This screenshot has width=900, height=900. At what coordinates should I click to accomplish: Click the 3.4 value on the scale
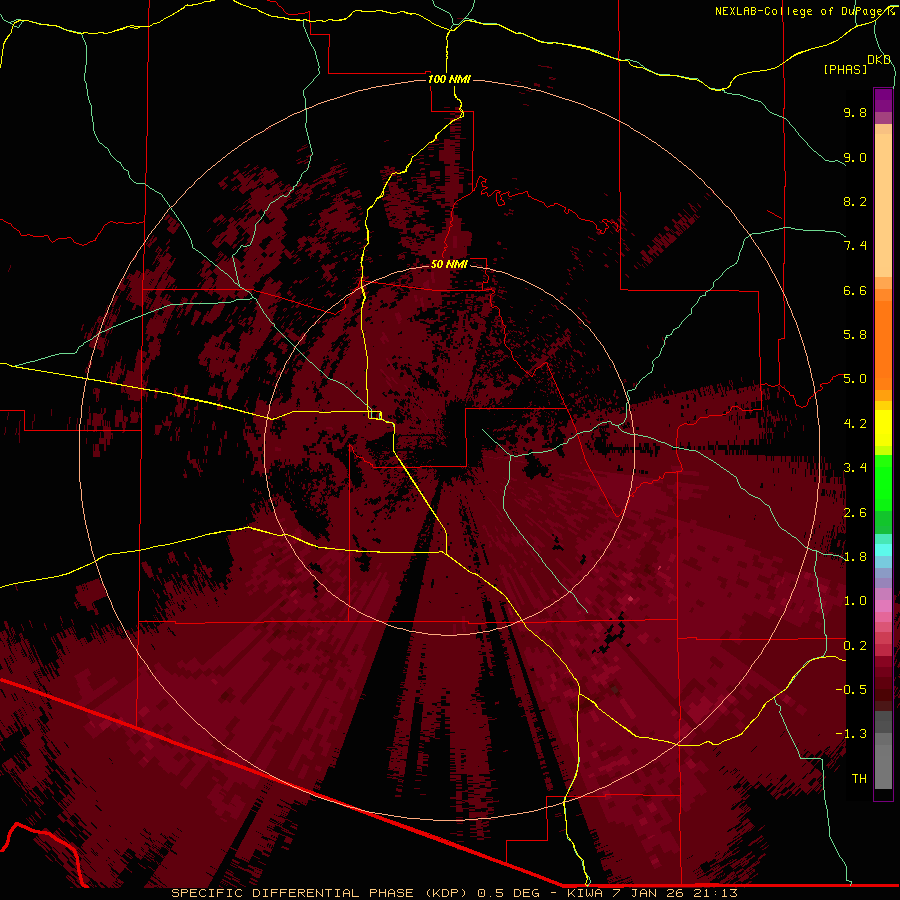coord(855,468)
